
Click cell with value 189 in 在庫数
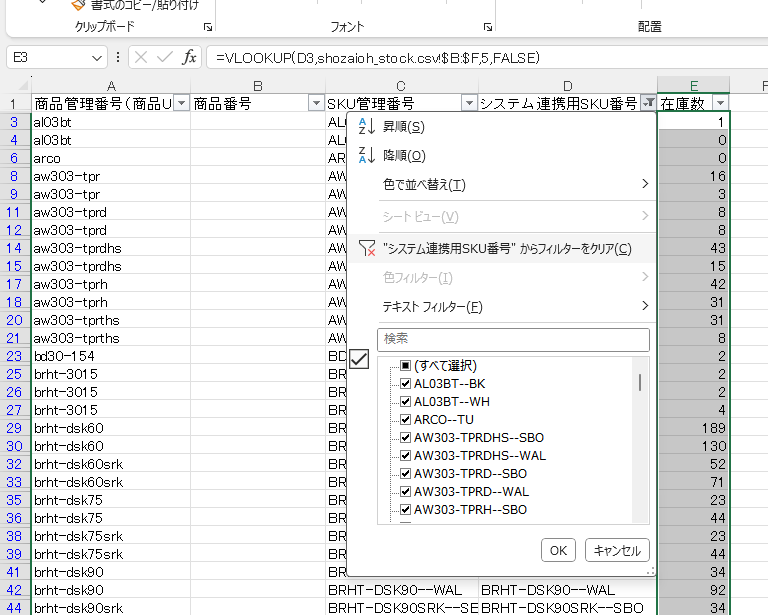click(694, 428)
